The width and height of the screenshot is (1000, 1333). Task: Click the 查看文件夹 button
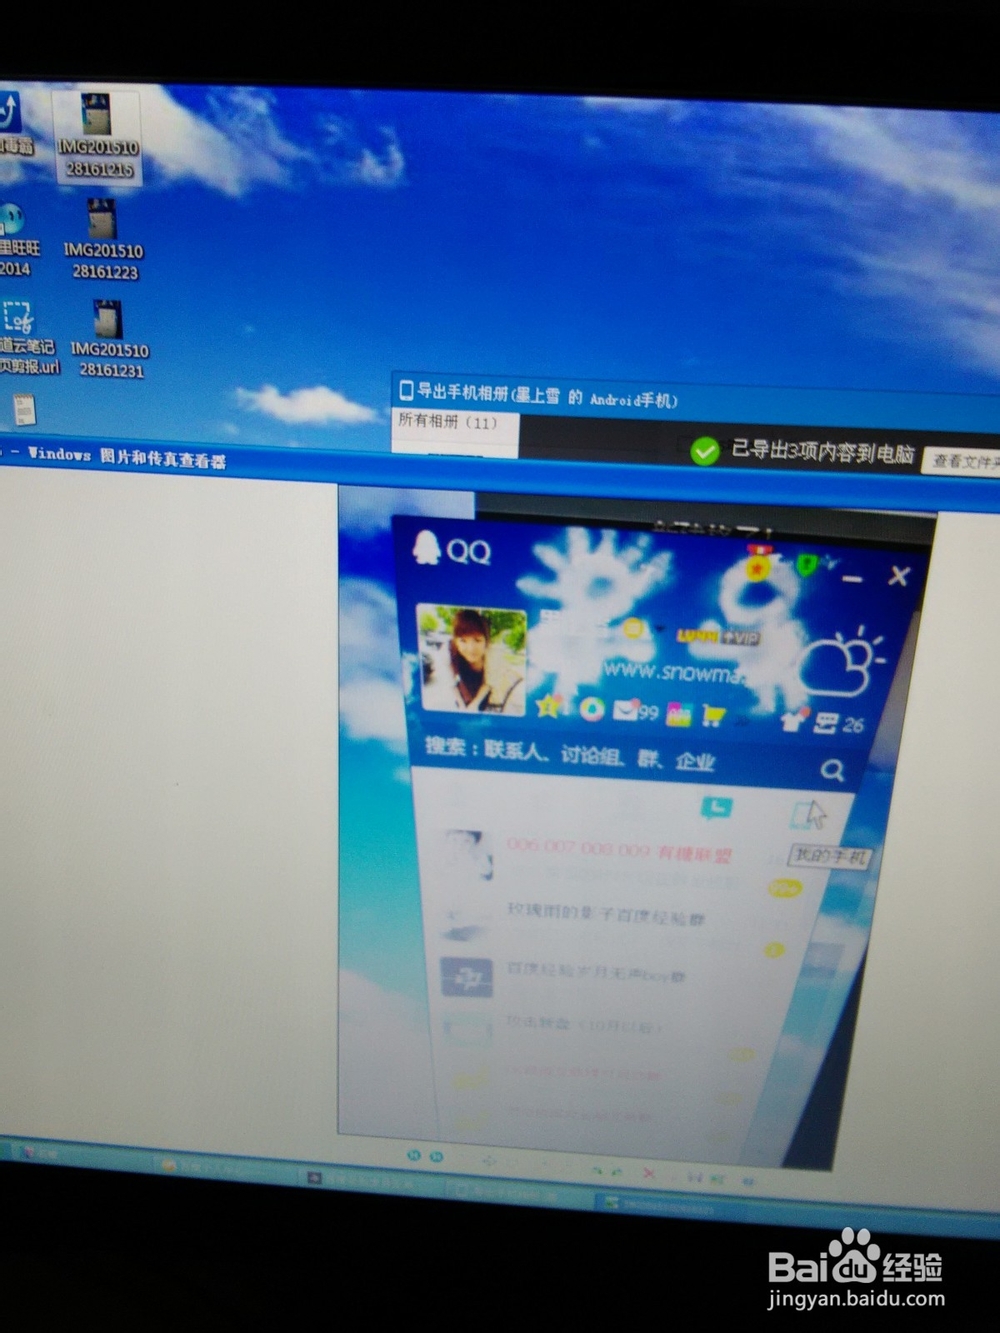[961, 461]
